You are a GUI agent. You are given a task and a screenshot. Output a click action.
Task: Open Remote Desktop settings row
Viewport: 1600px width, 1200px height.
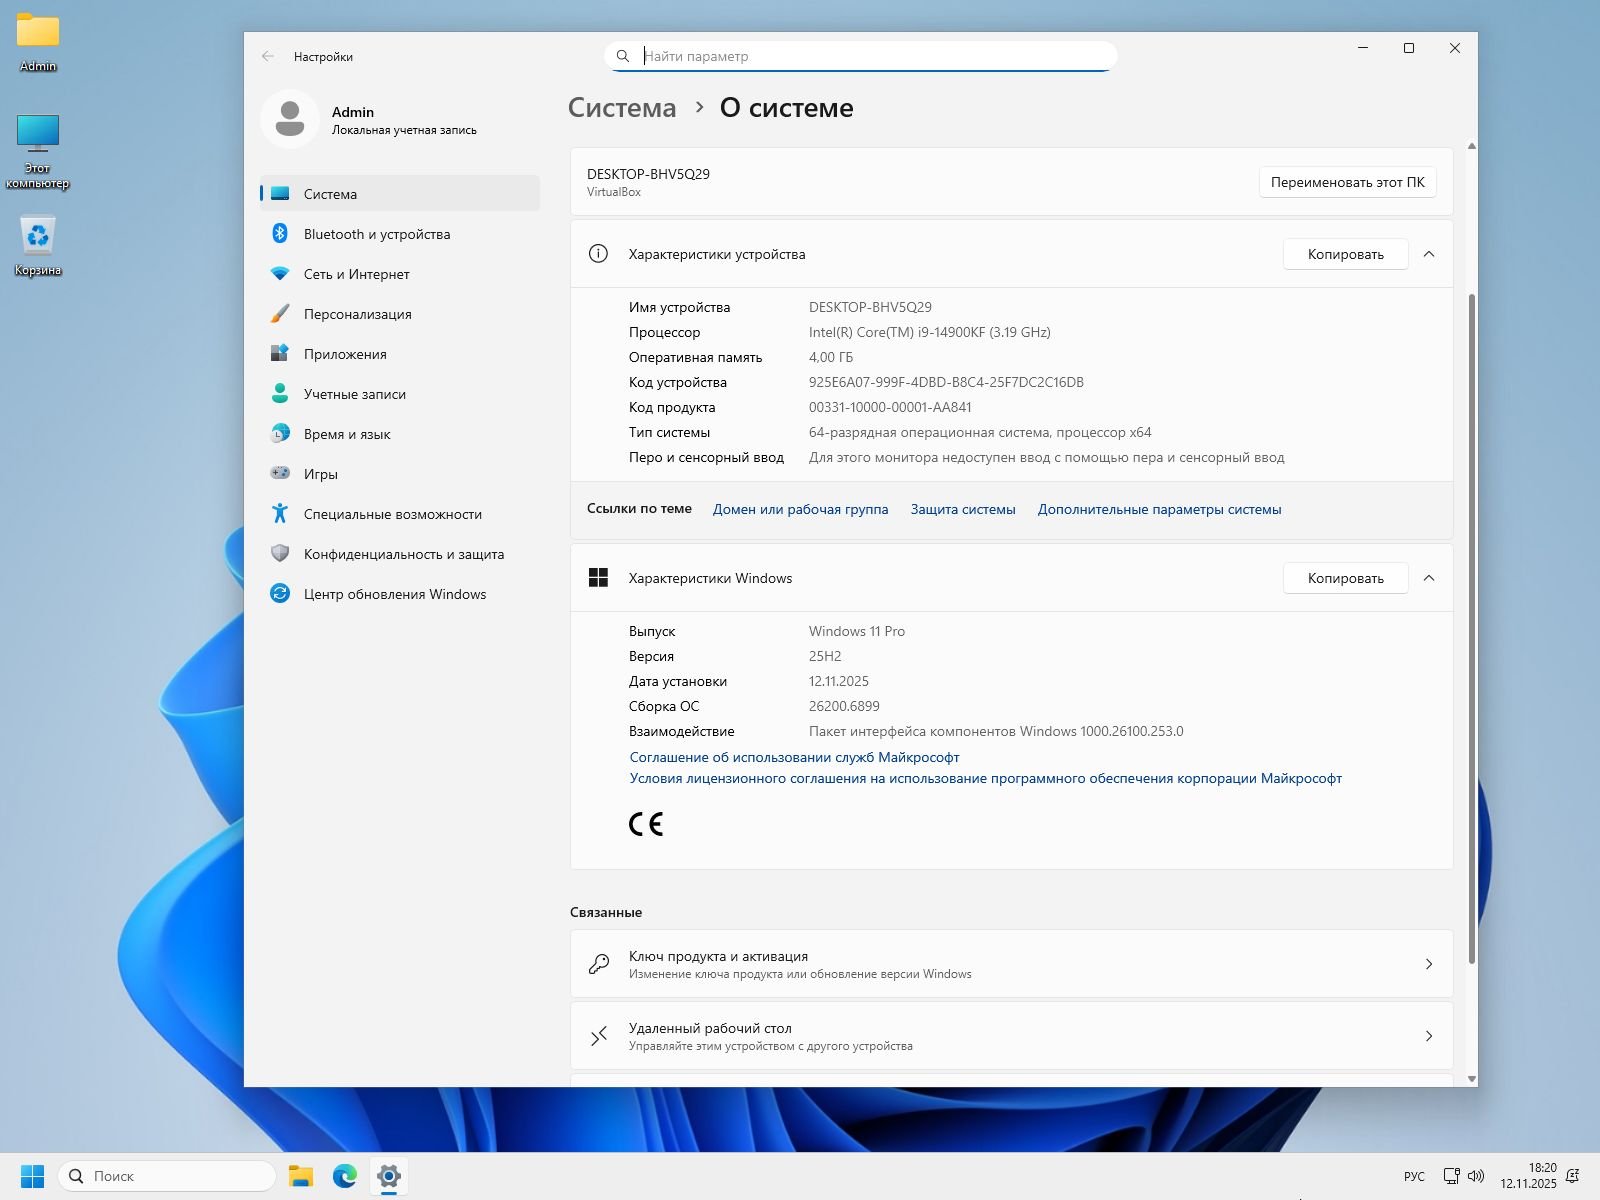1010,1036
